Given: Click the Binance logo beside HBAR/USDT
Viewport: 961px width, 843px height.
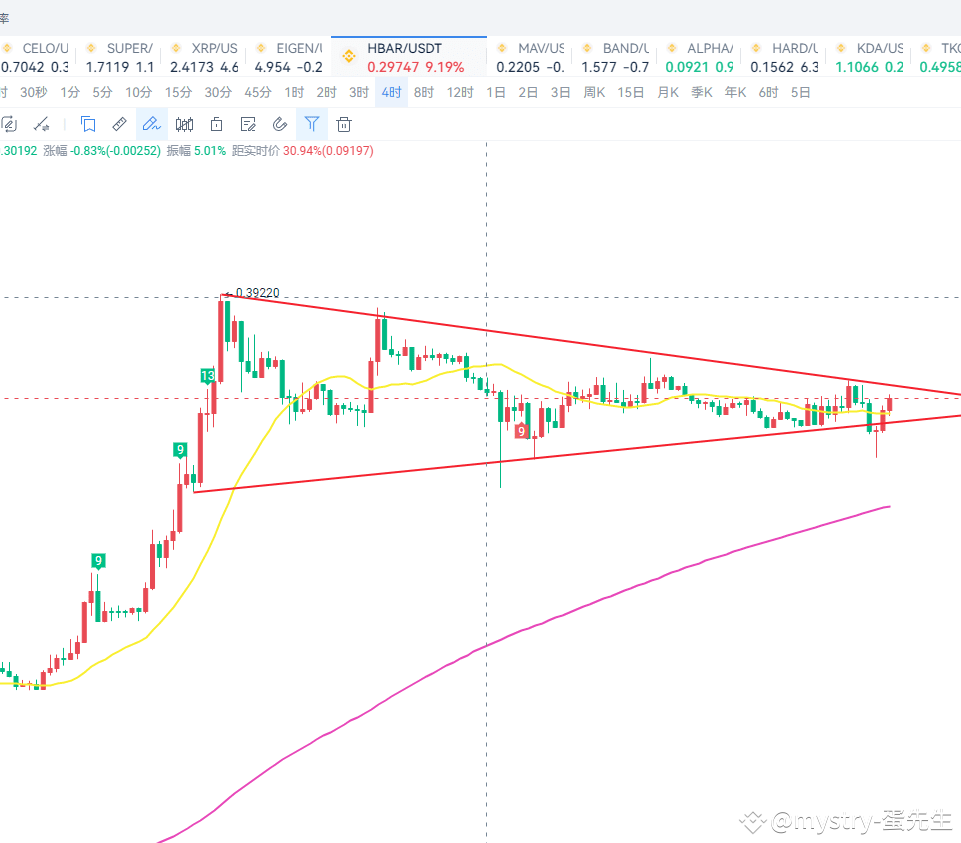Looking at the screenshot, I should click(x=348, y=54).
